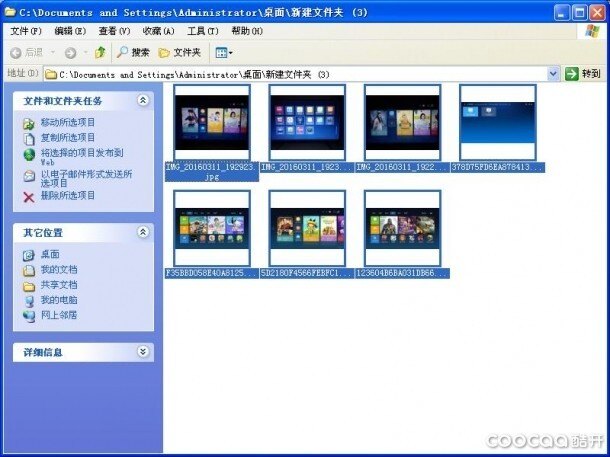Open the address bar dropdown arrow
Viewport: 610px width, 457px height.
[x=554, y=74]
